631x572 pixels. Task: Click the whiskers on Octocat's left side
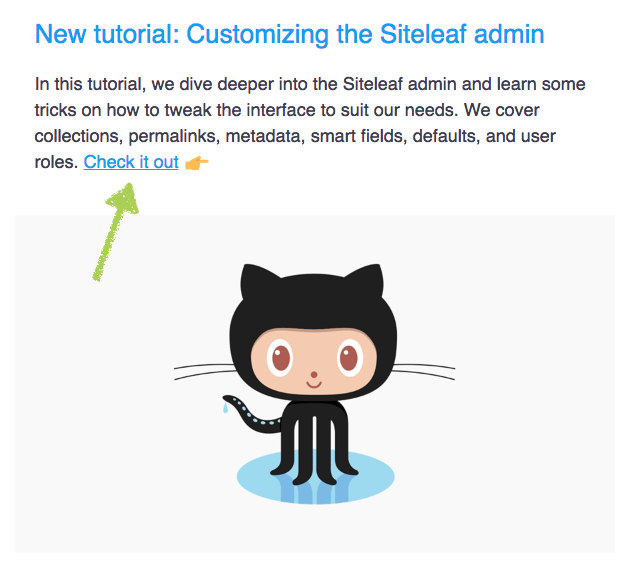[204, 372]
